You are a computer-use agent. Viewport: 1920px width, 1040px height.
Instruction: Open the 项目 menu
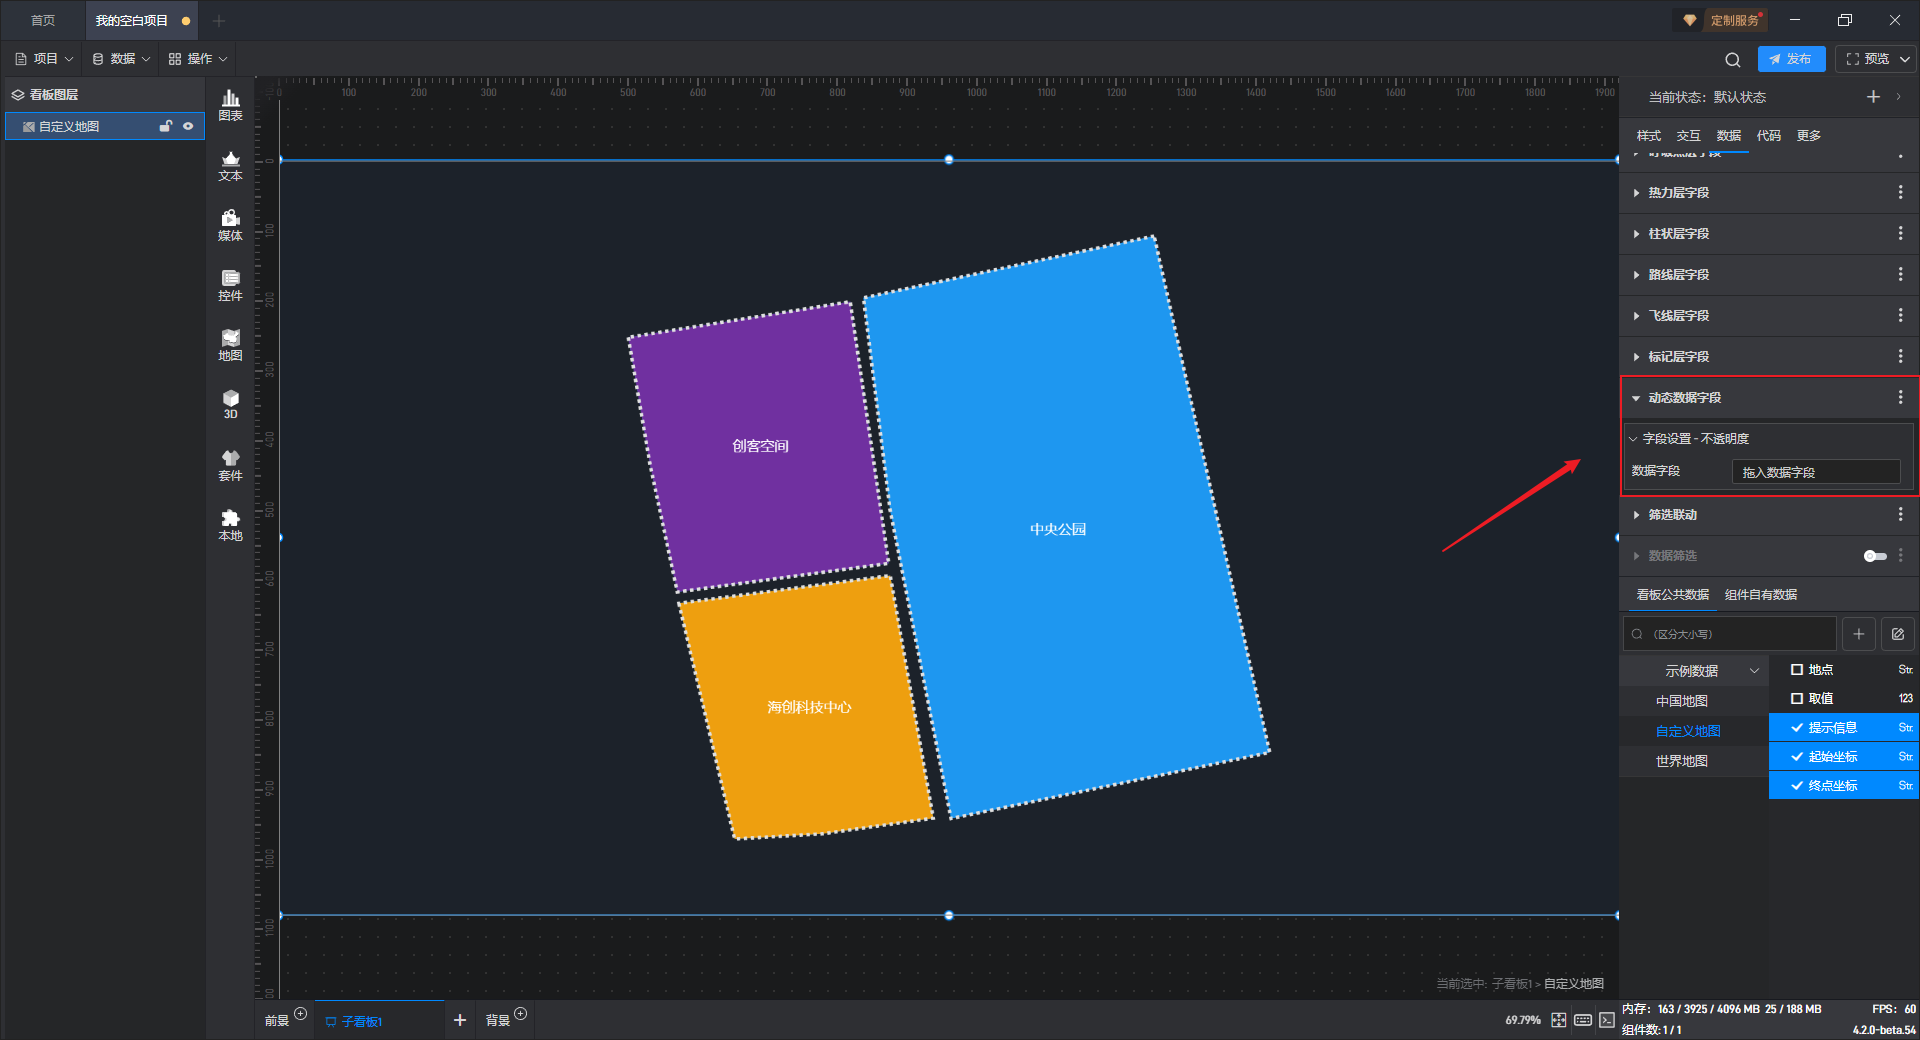pos(45,59)
